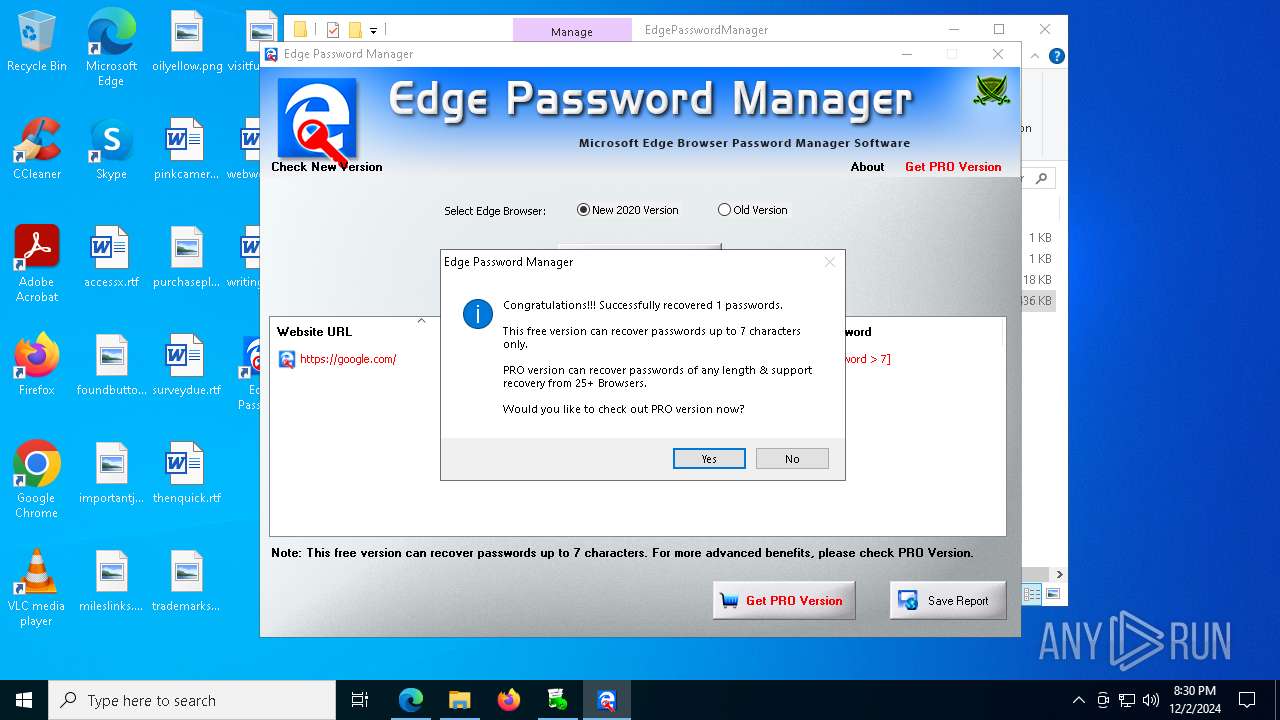Screen dimensions: 1280x720
Task: Open File Explorer from the taskbar
Action: (459, 700)
